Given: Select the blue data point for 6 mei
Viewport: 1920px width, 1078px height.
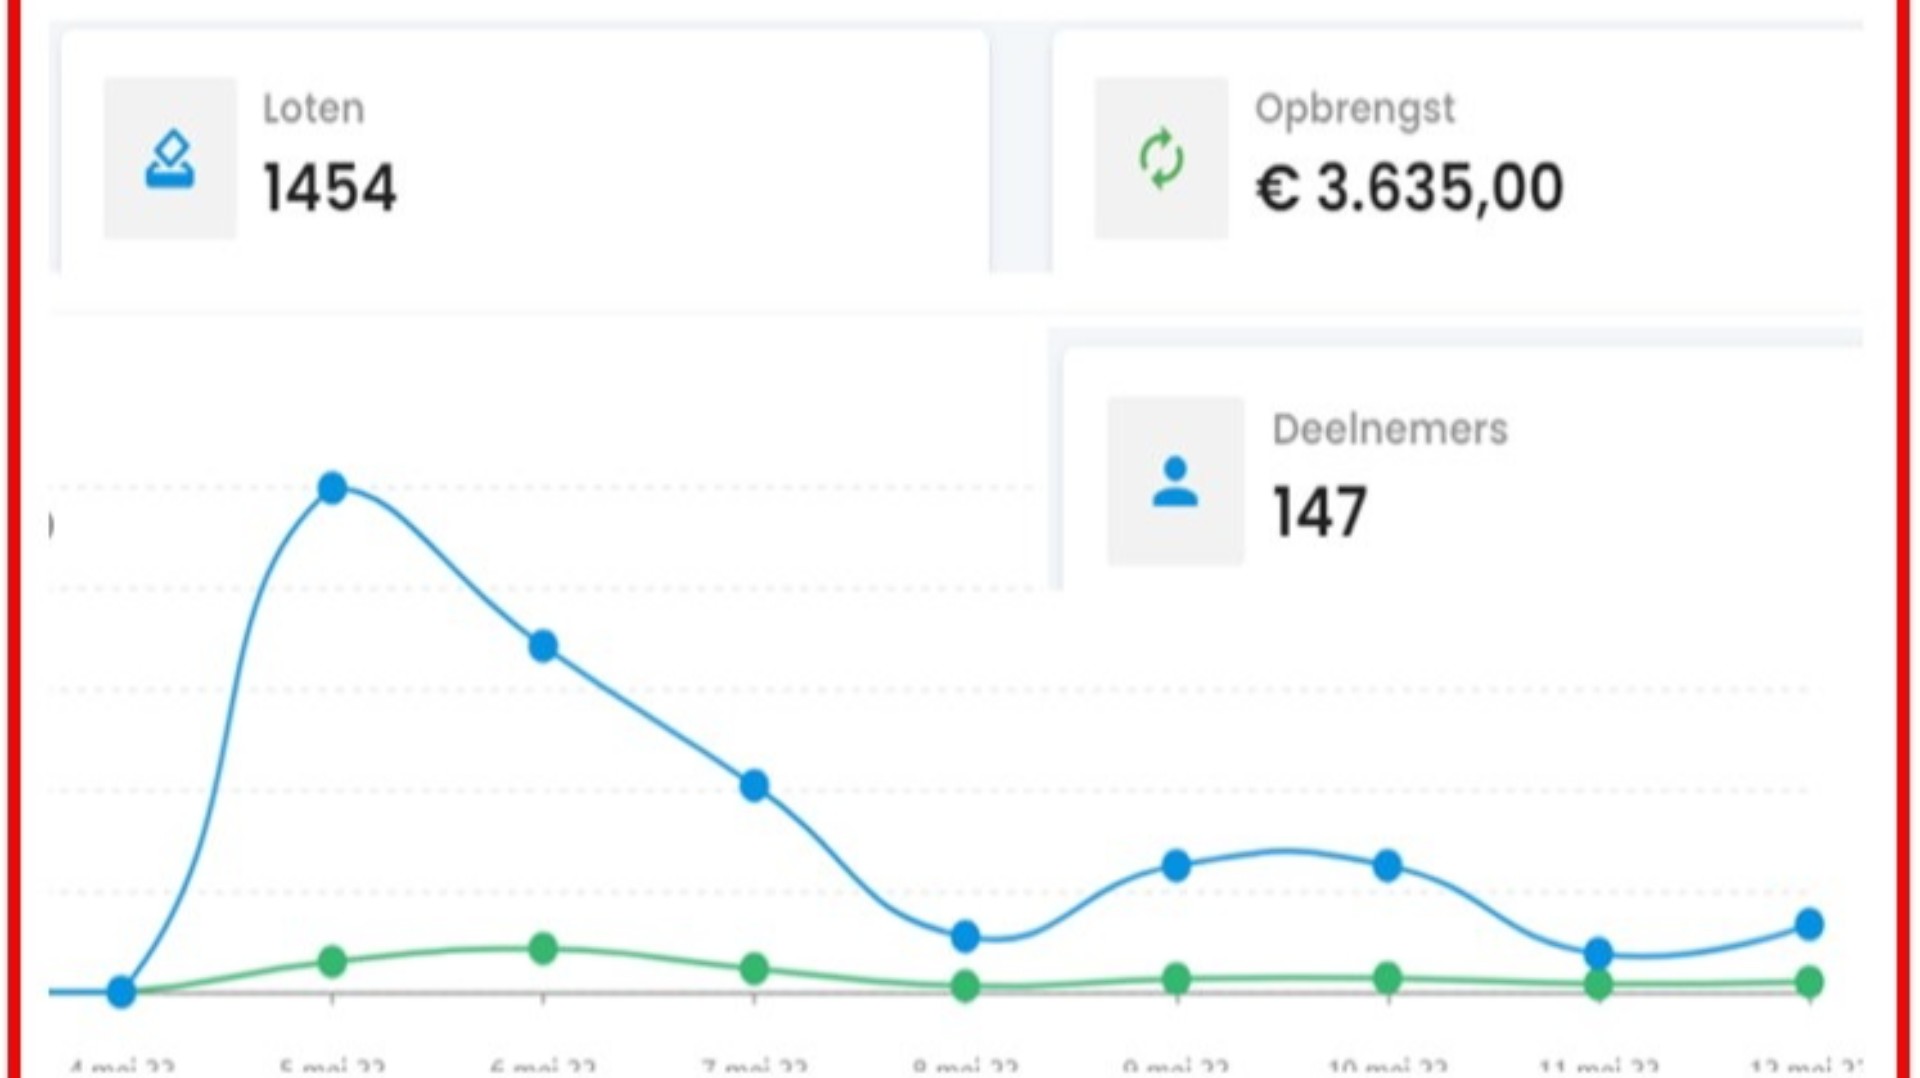Looking at the screenshot, I should pos(543,647).
